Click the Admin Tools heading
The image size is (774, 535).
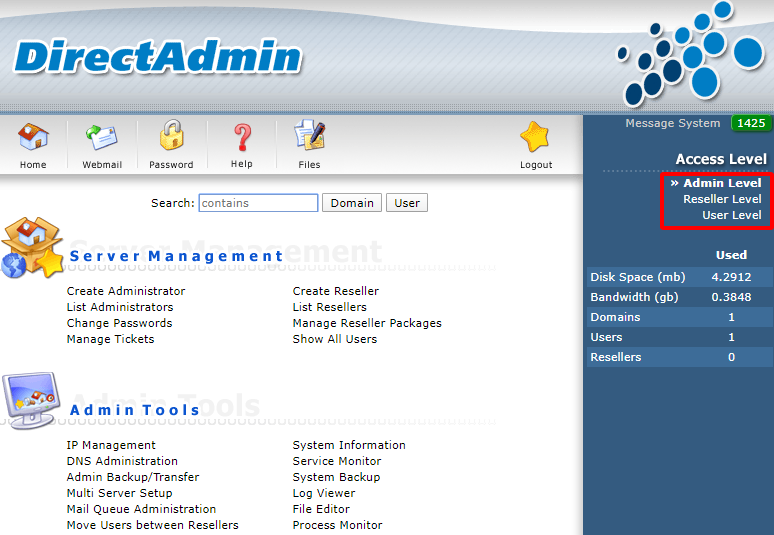click(x=135, y=410)
